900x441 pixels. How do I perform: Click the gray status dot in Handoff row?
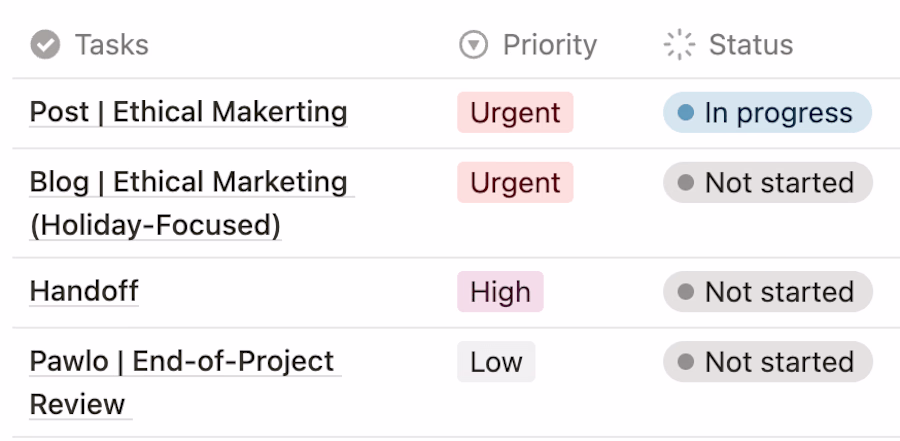[685, 292]
